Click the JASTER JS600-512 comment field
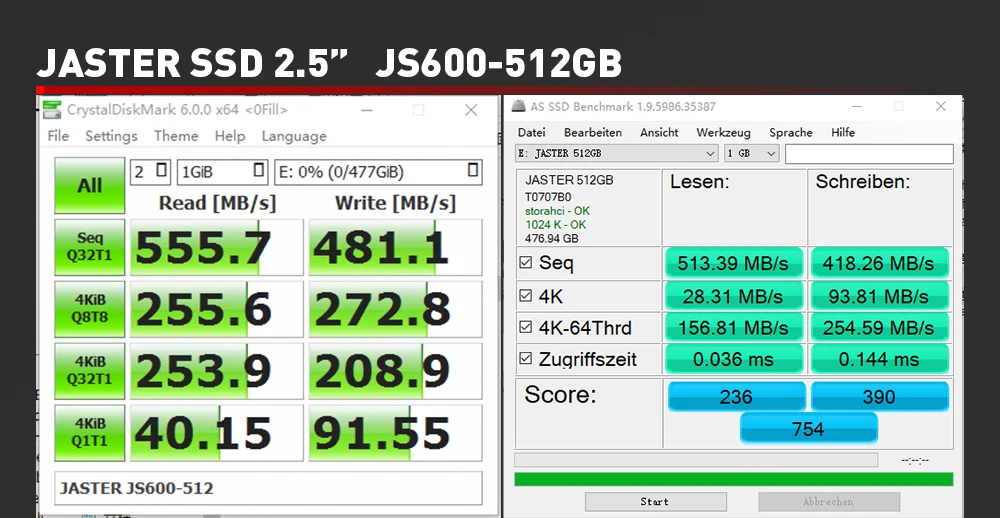This screenshot has width=1000, height=518. coord(268,488)
